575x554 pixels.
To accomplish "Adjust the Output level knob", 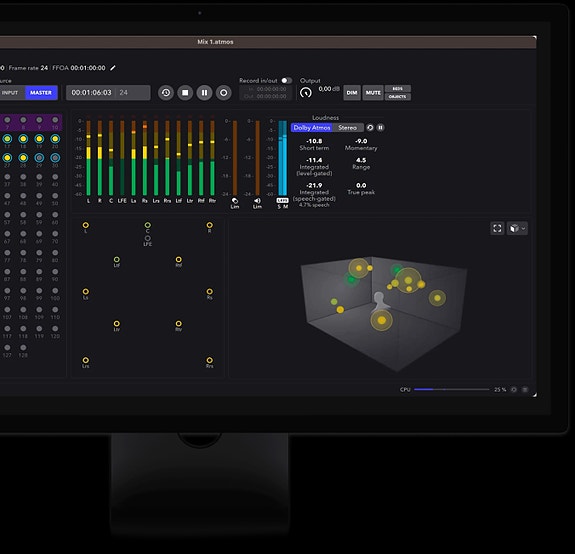I will 305,93.
